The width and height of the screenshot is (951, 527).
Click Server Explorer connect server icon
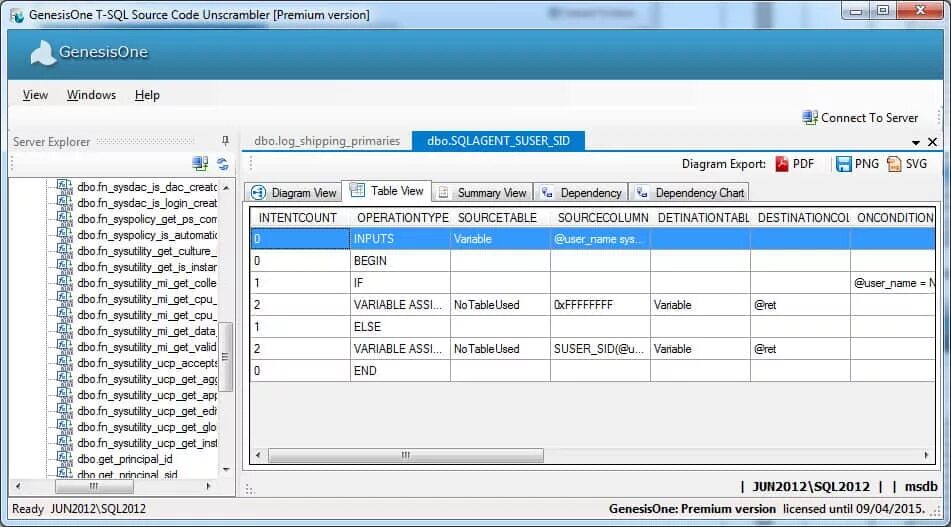point(200,163)
